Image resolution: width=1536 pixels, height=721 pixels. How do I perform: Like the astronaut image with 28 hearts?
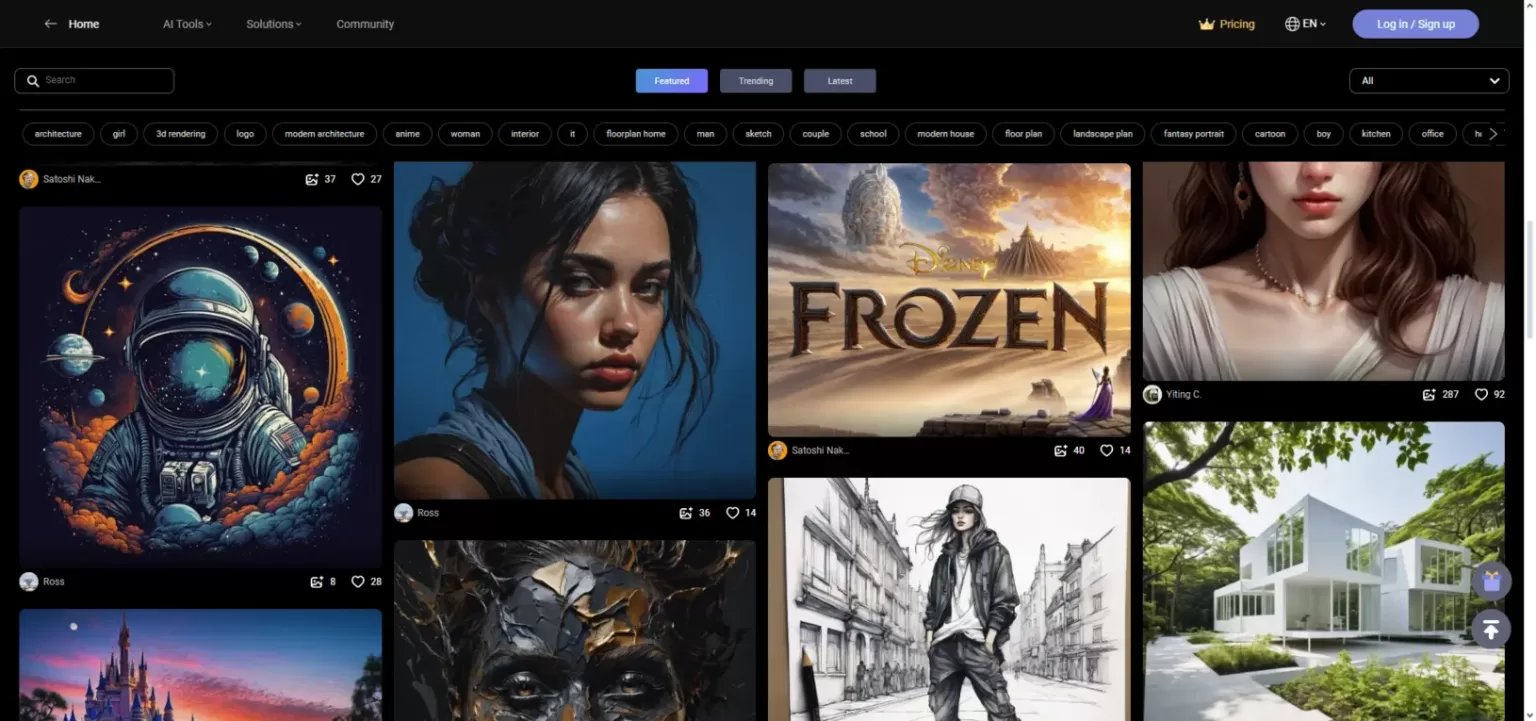click(x=358, y=581)
